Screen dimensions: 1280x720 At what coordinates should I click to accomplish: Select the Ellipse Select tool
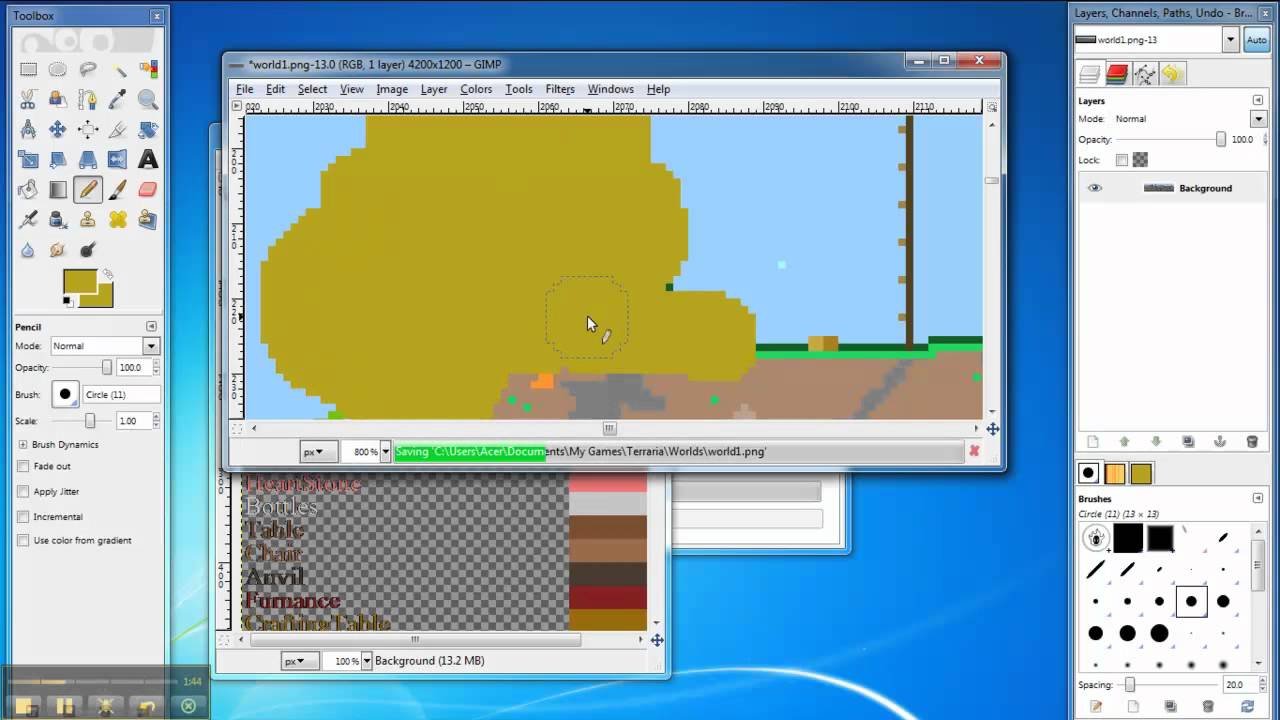click(x=58, y=70)
